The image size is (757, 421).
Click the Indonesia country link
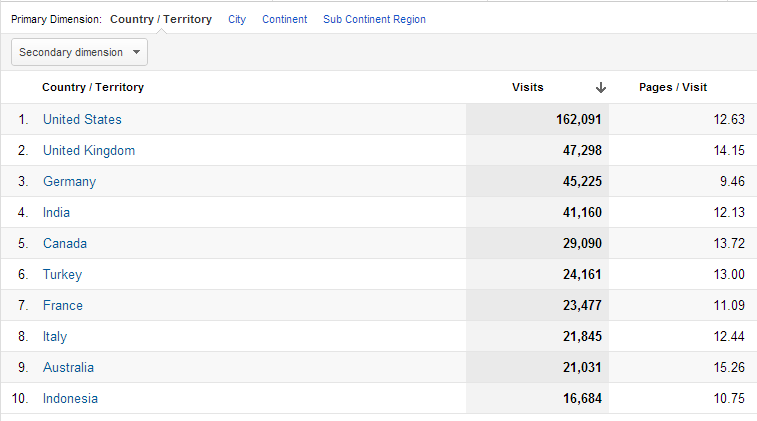(x=70, y=398)
